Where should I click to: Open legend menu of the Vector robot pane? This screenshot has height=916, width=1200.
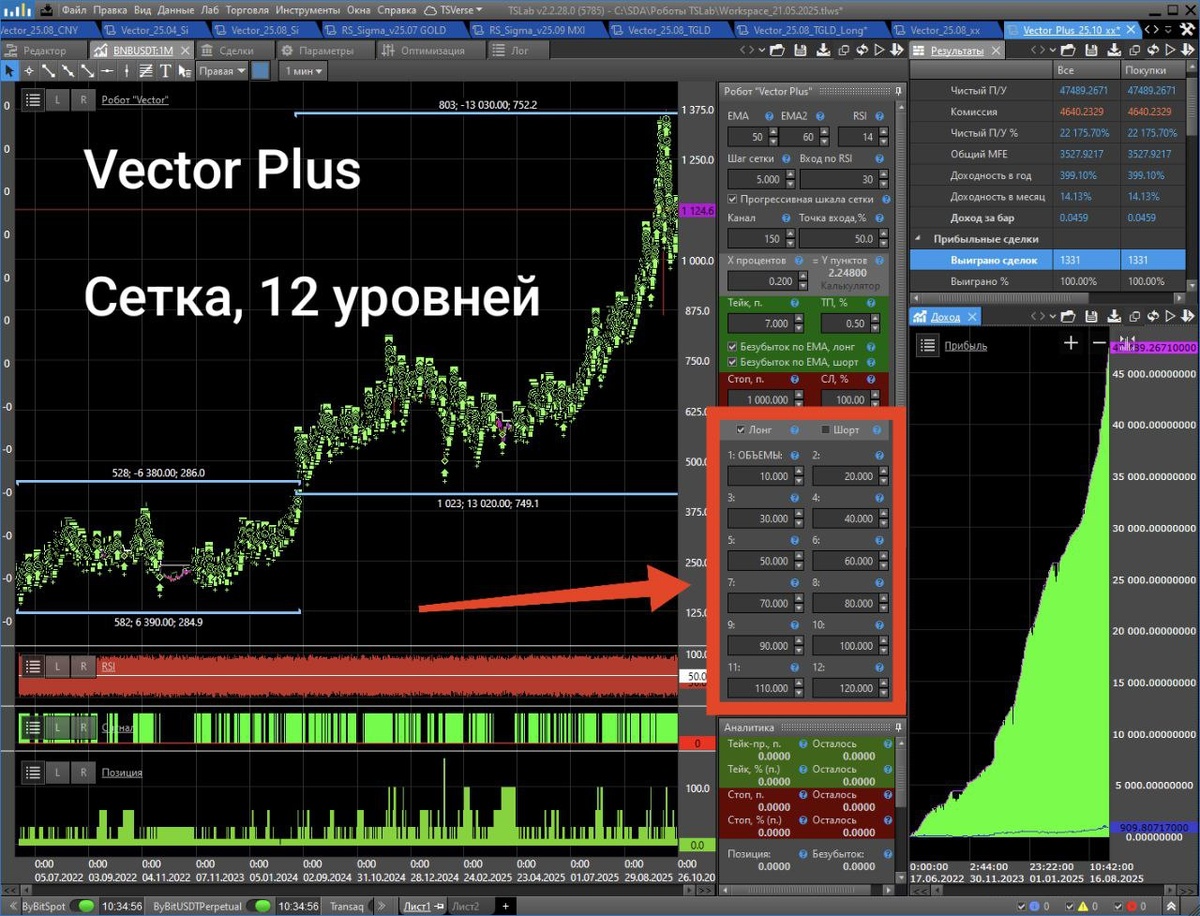(x=33, y=99)
